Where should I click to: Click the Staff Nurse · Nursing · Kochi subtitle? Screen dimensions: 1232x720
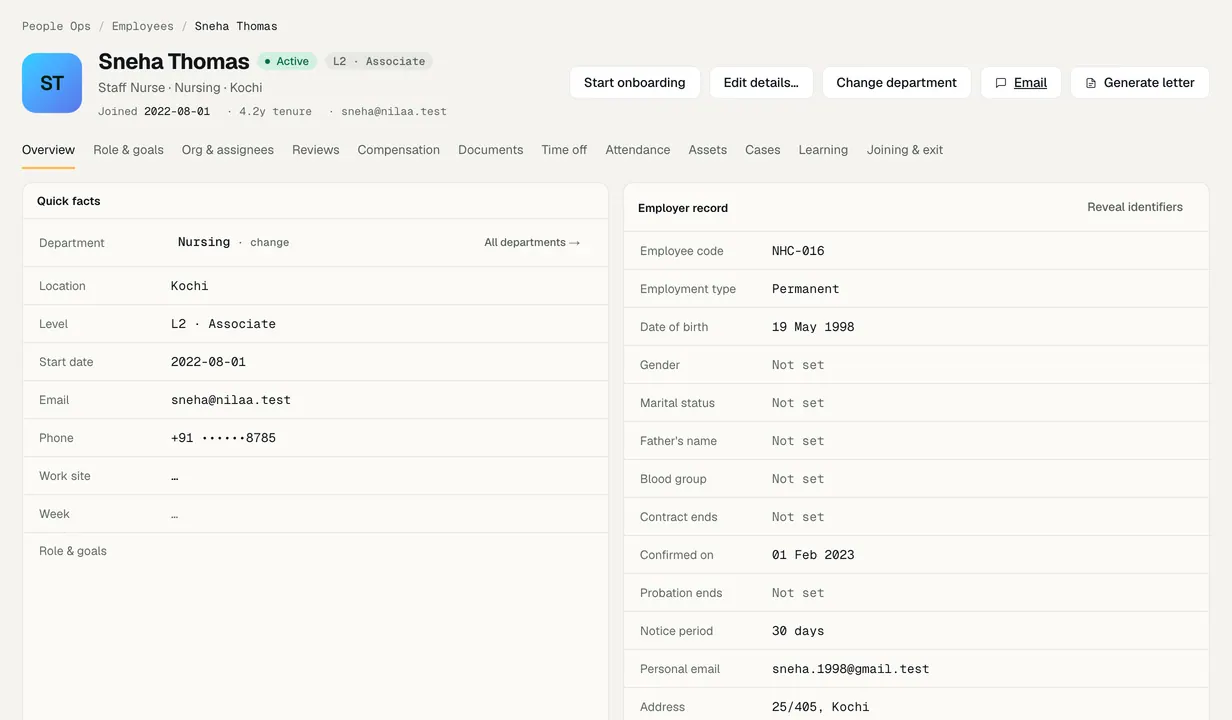click(x=180, y=87)
